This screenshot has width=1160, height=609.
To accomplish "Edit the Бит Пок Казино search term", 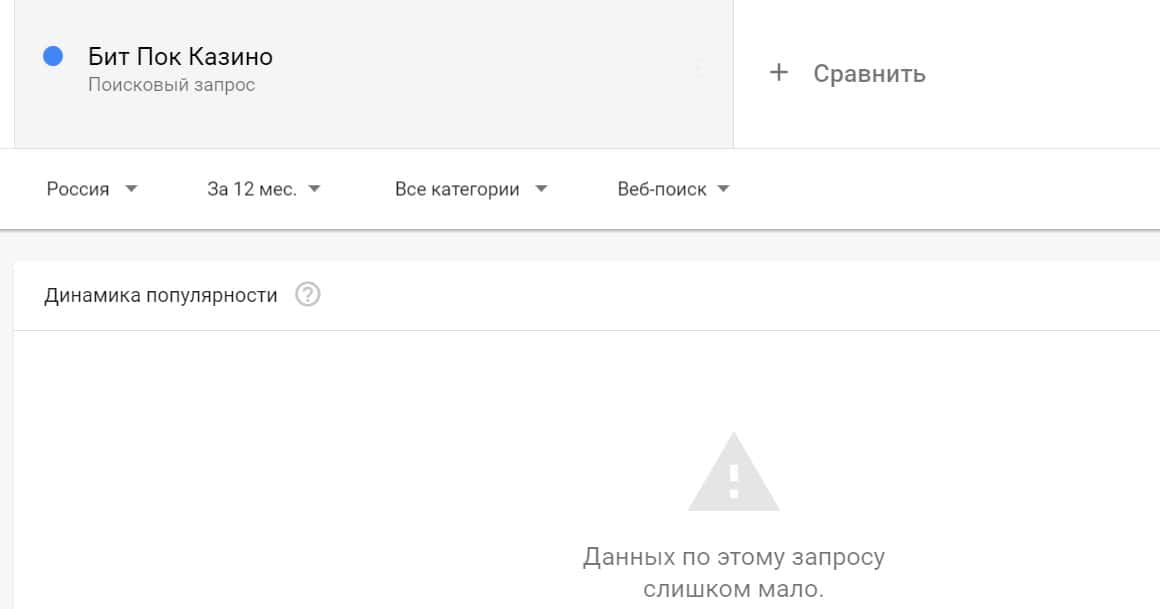I will click(180, 57).
